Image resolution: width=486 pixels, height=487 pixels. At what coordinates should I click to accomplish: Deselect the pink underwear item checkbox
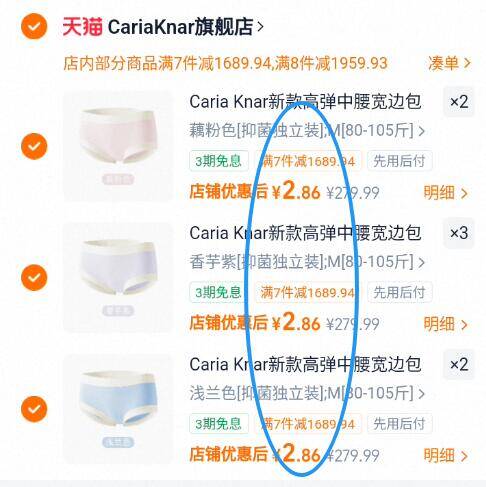click(x=34, y=146)
